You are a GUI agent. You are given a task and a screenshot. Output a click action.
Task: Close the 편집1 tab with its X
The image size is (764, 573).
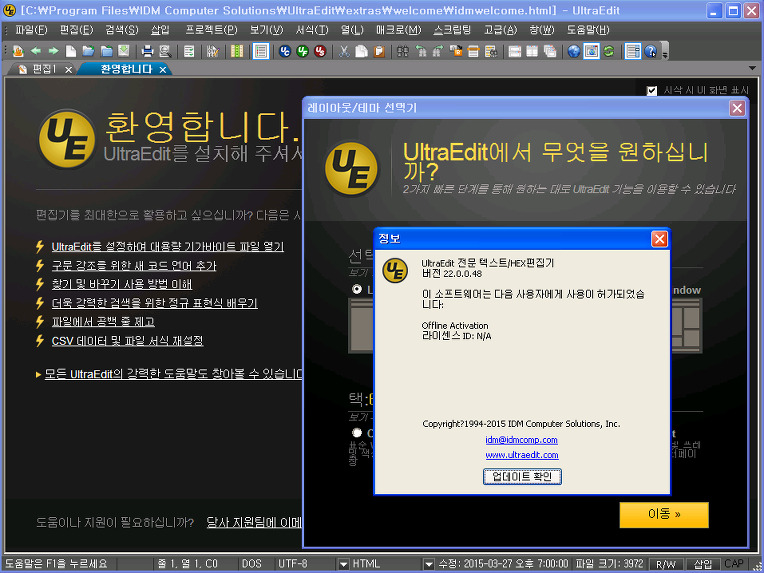pos(69,70)
